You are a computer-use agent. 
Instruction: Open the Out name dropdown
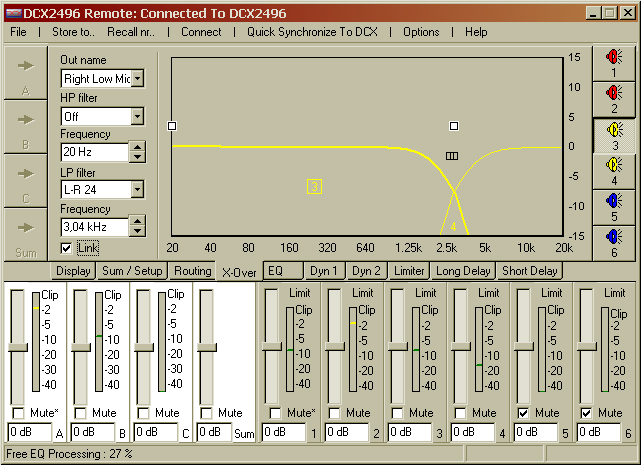coord(138,78)
